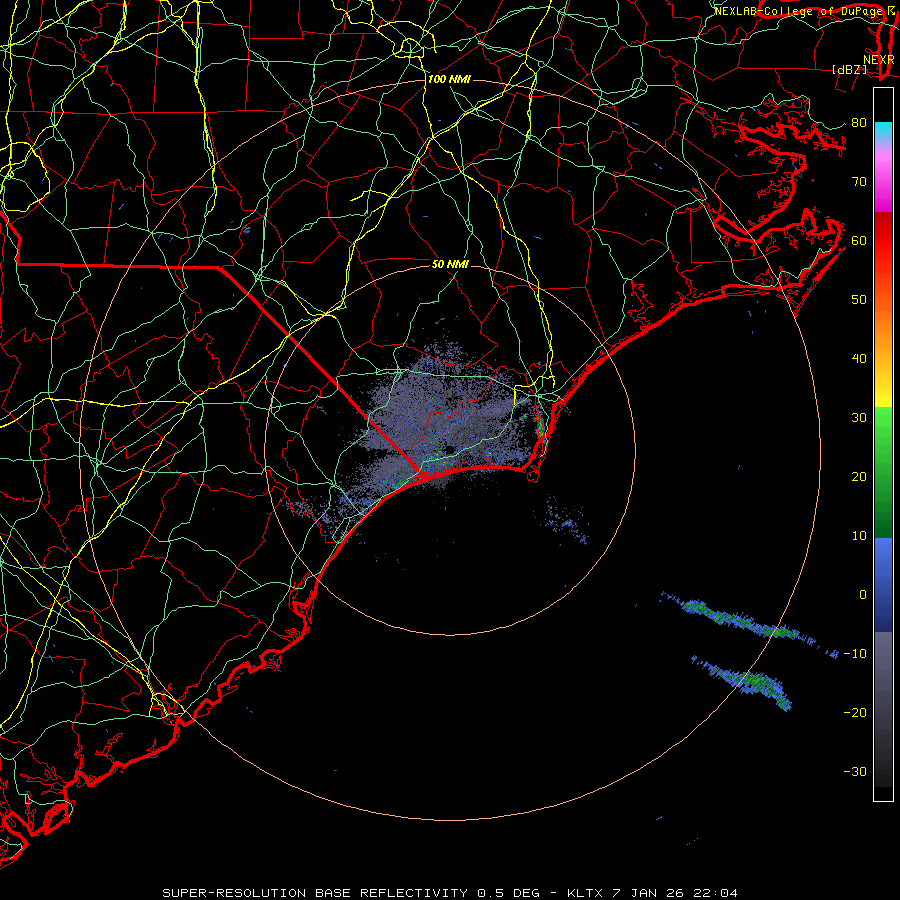Select the [dBZ] unit label above the scale
900x900 pixels.
849,69
